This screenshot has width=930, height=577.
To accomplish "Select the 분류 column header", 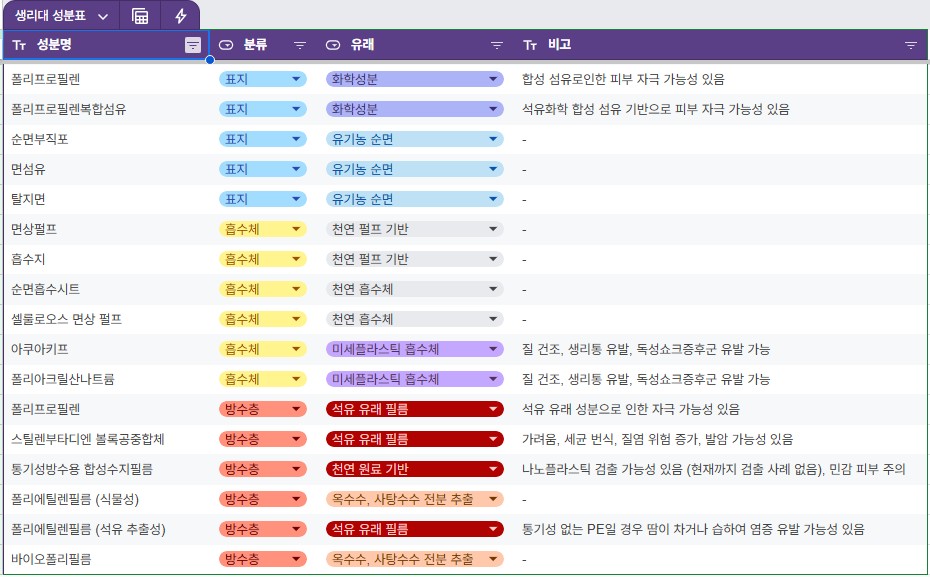I will (255, 45).
